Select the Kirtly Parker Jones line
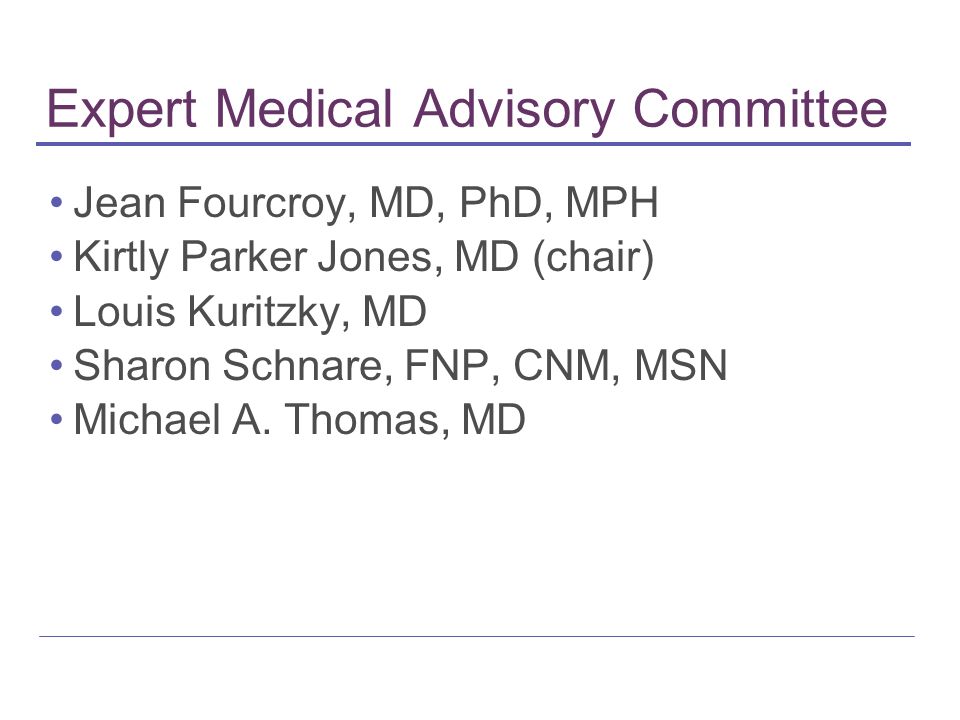Viewport: 960px width, 720px height. (x=364, y=257)
